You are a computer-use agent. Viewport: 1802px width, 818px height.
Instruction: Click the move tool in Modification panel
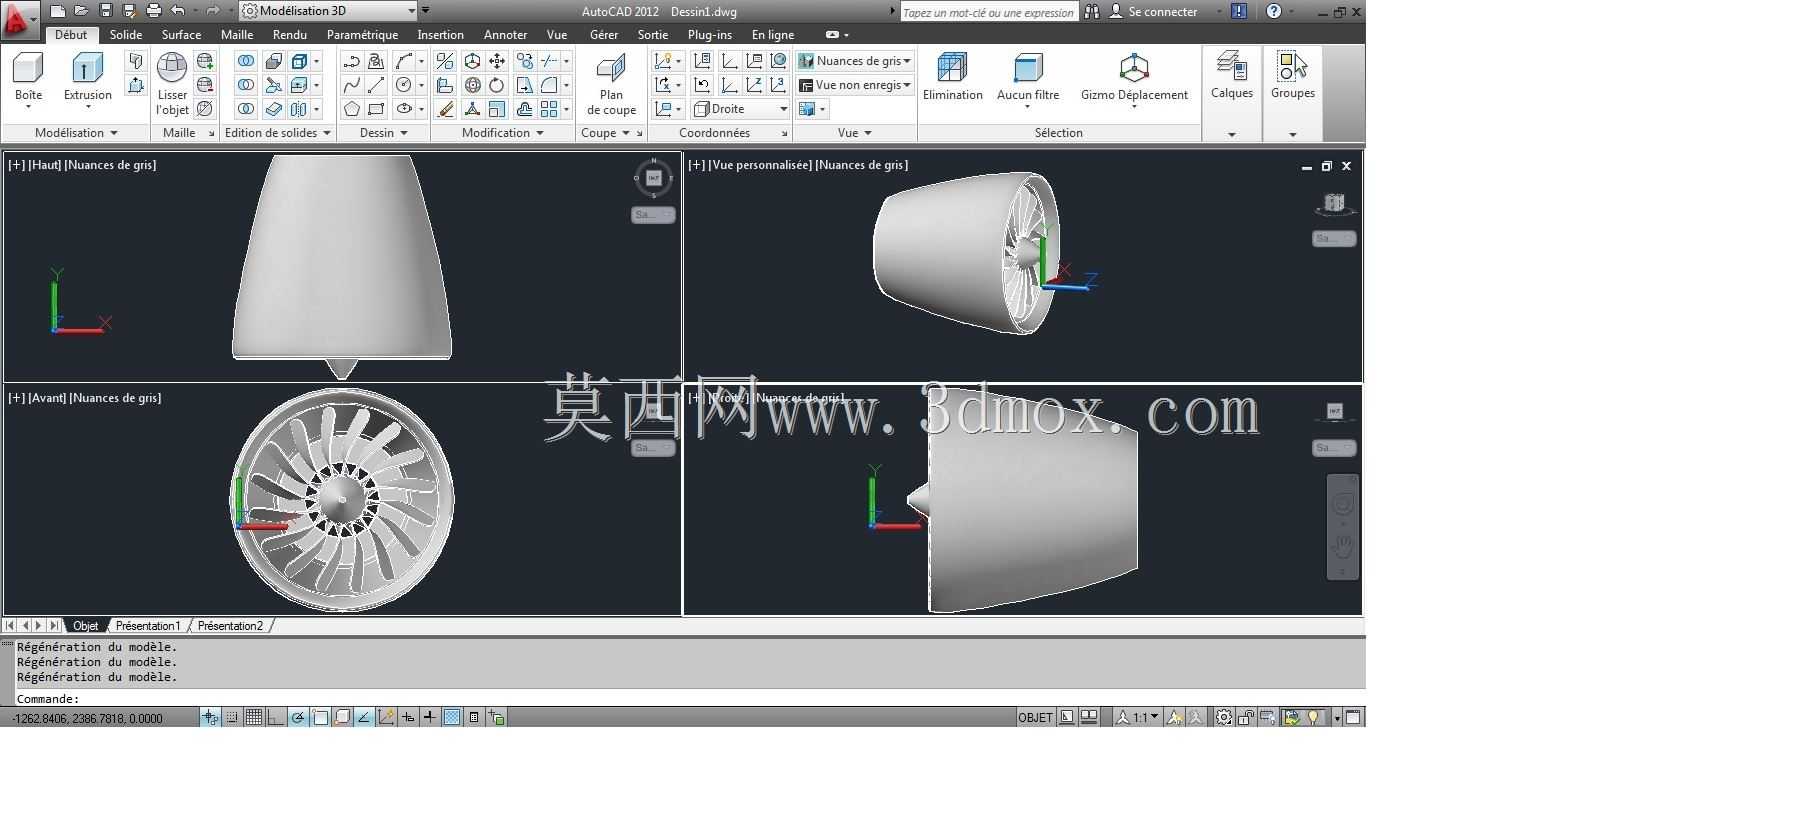click(x=497, y=61)
